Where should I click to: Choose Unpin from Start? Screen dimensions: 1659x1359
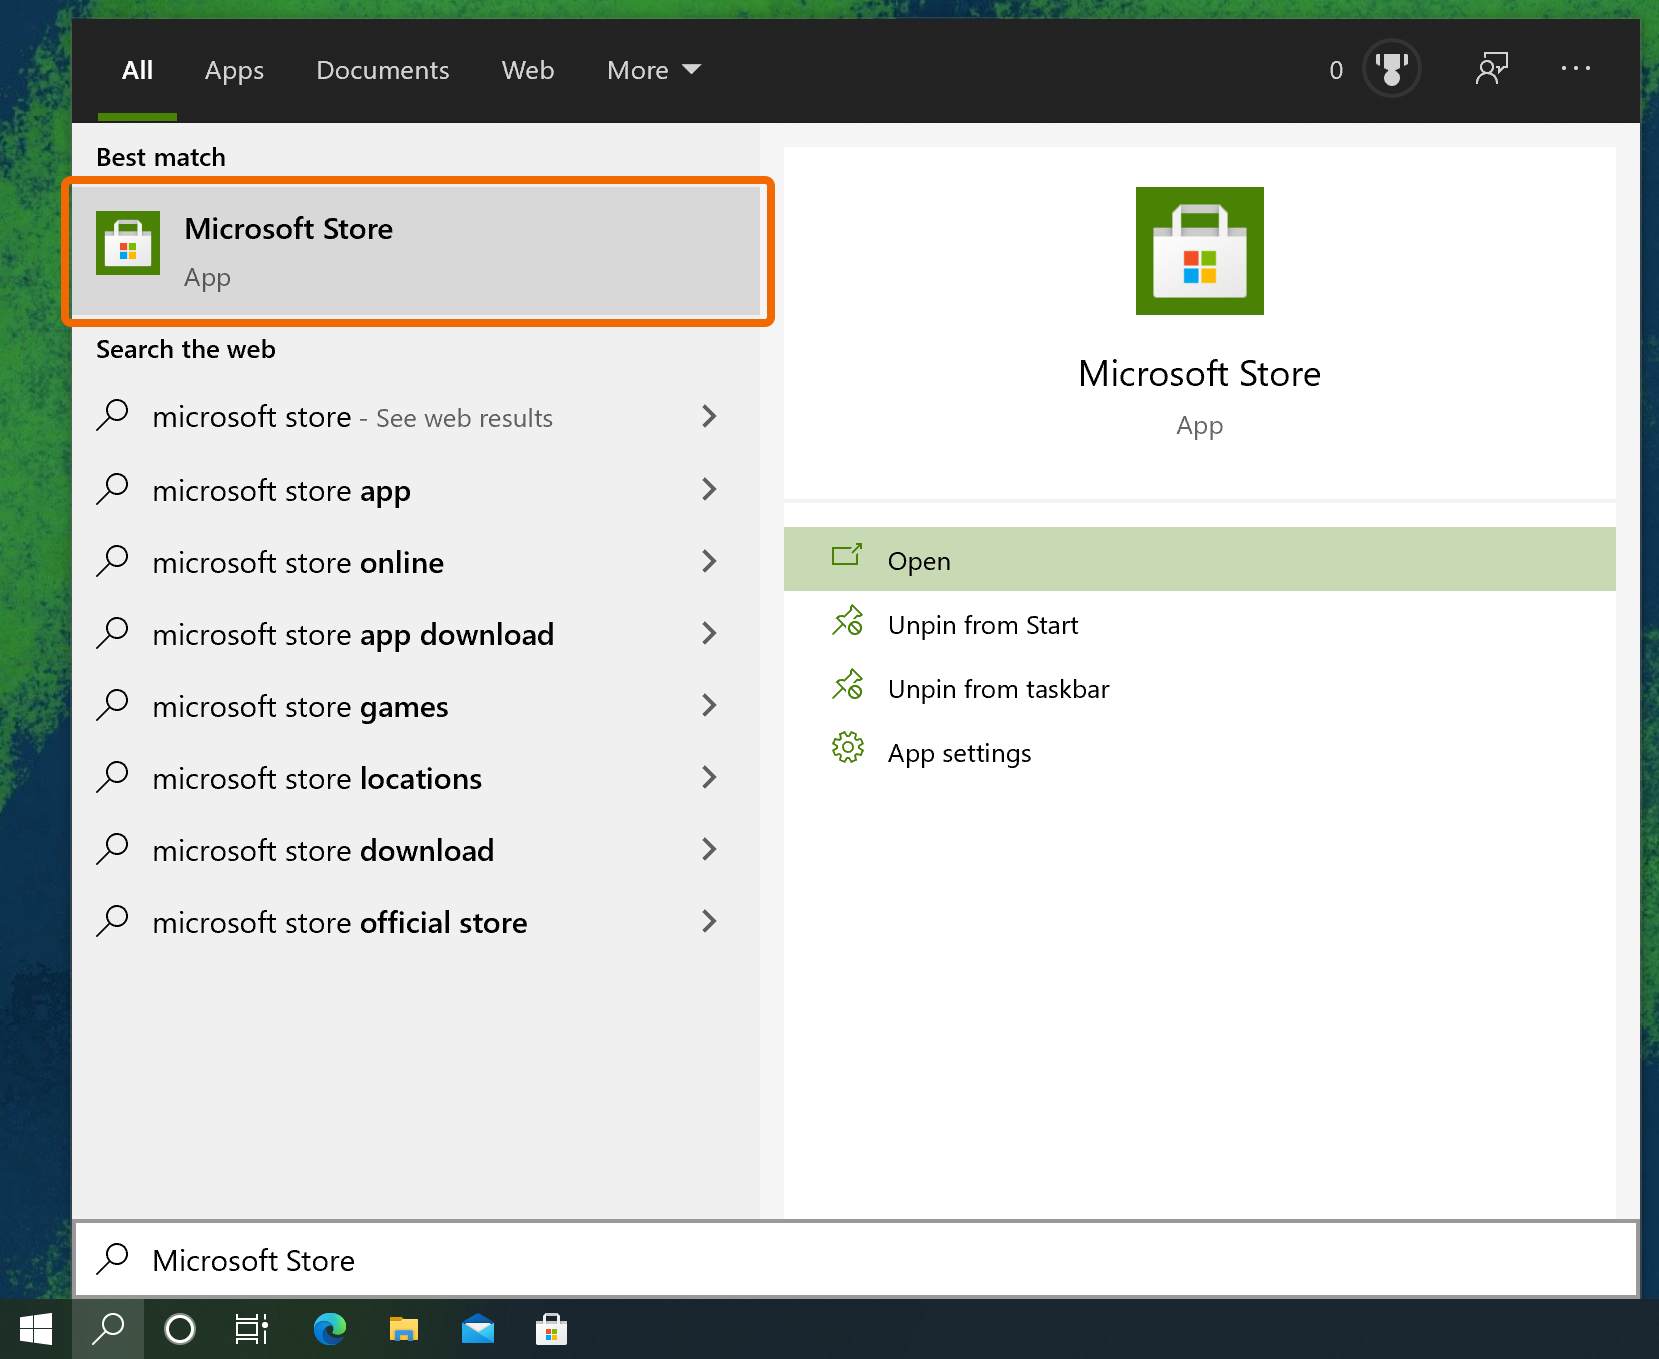[1199, 625]
